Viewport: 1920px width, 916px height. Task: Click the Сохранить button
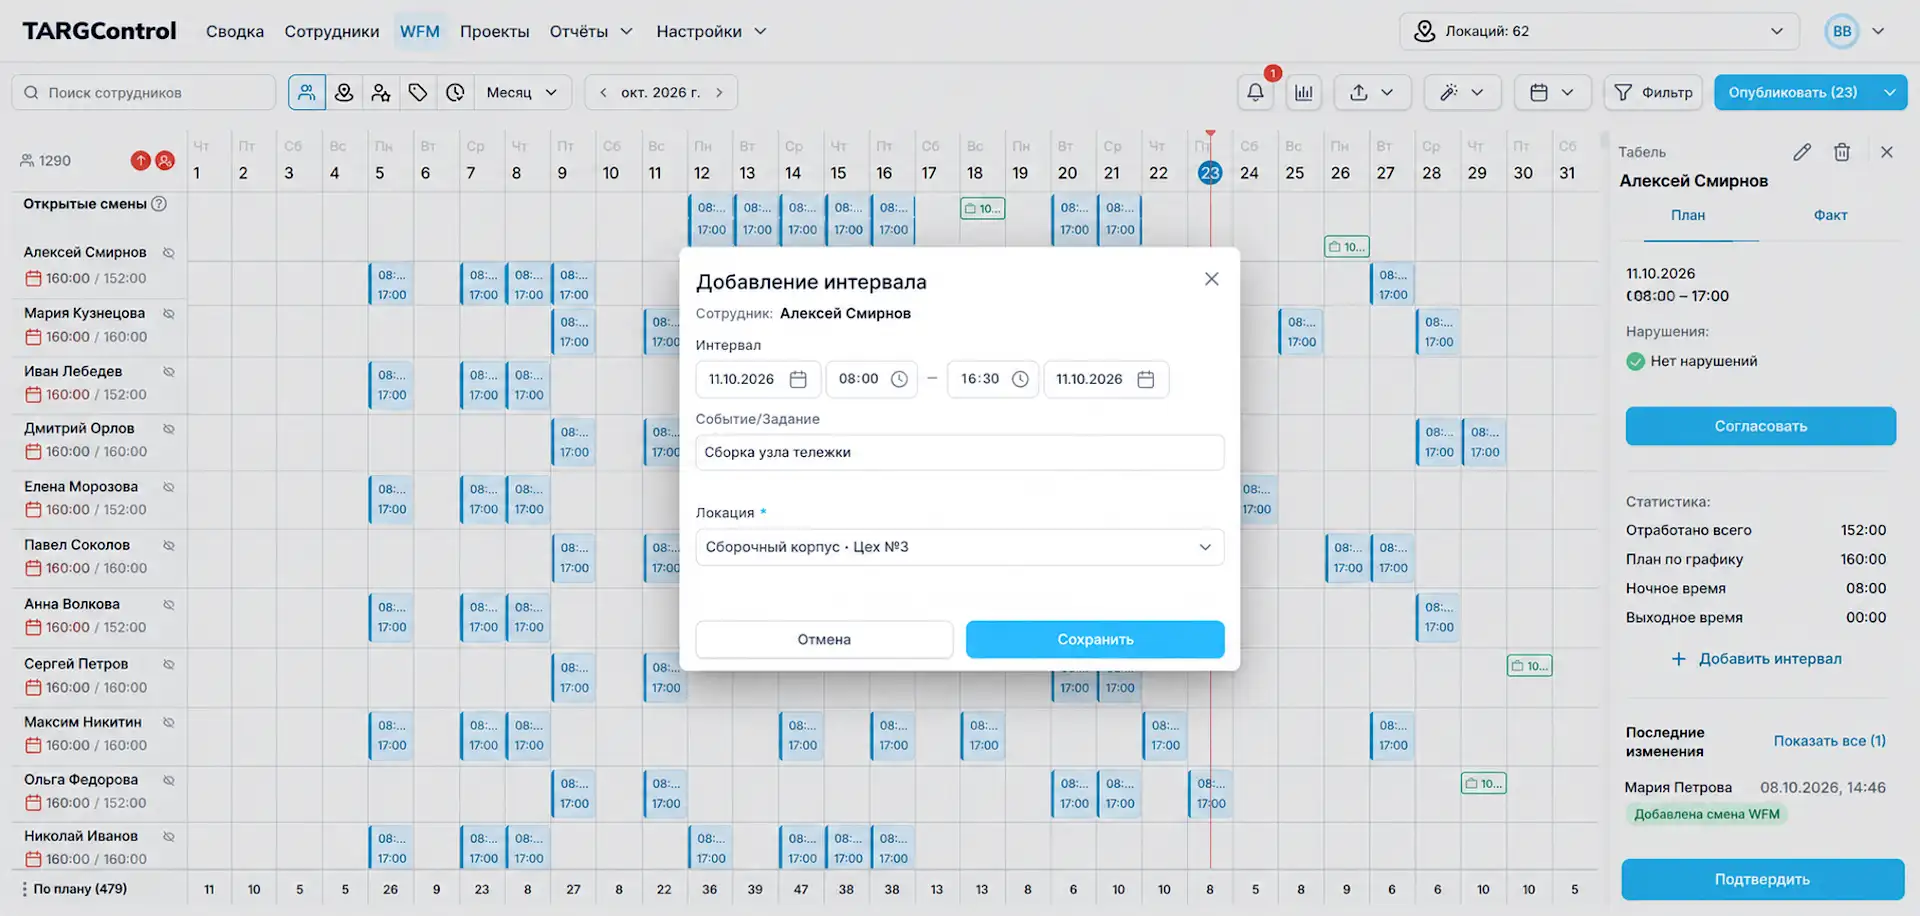tap(1095, 639)
